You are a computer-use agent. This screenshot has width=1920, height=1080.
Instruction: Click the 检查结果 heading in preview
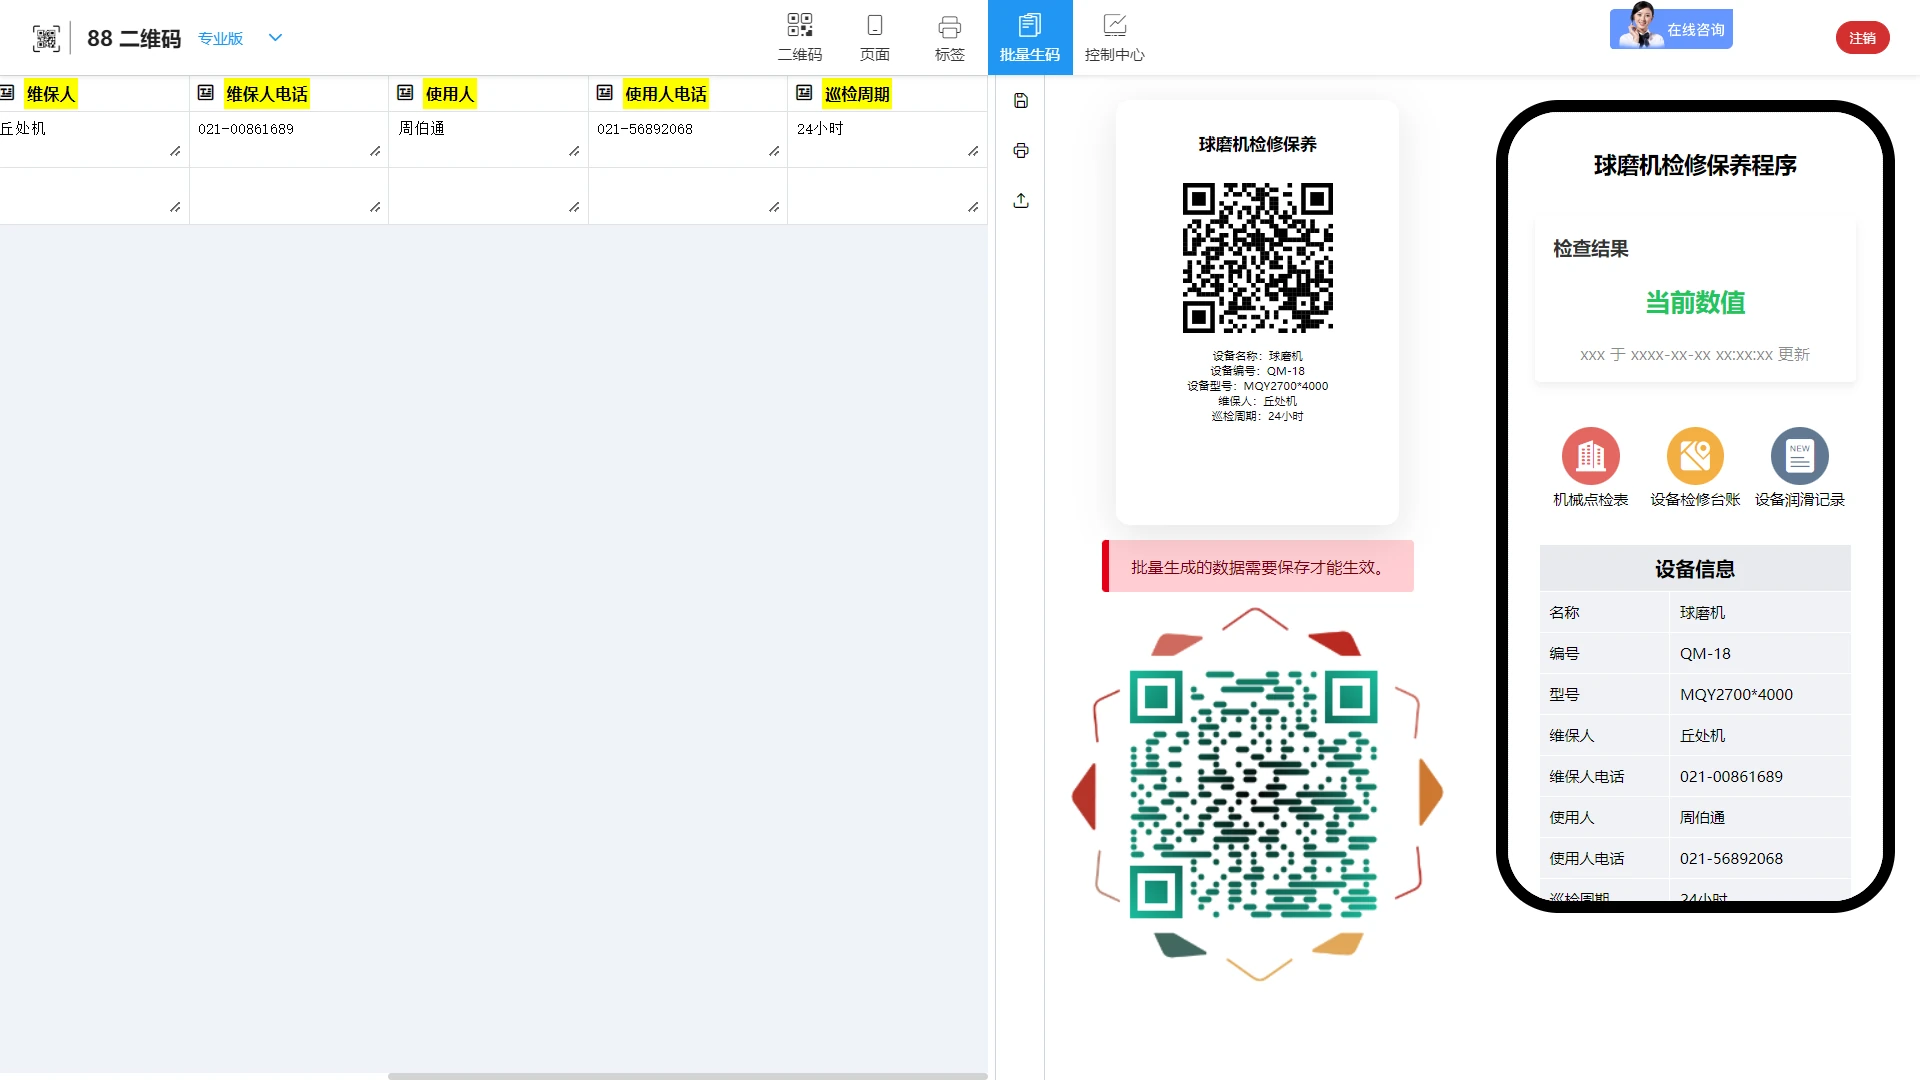coord(1590,248)
